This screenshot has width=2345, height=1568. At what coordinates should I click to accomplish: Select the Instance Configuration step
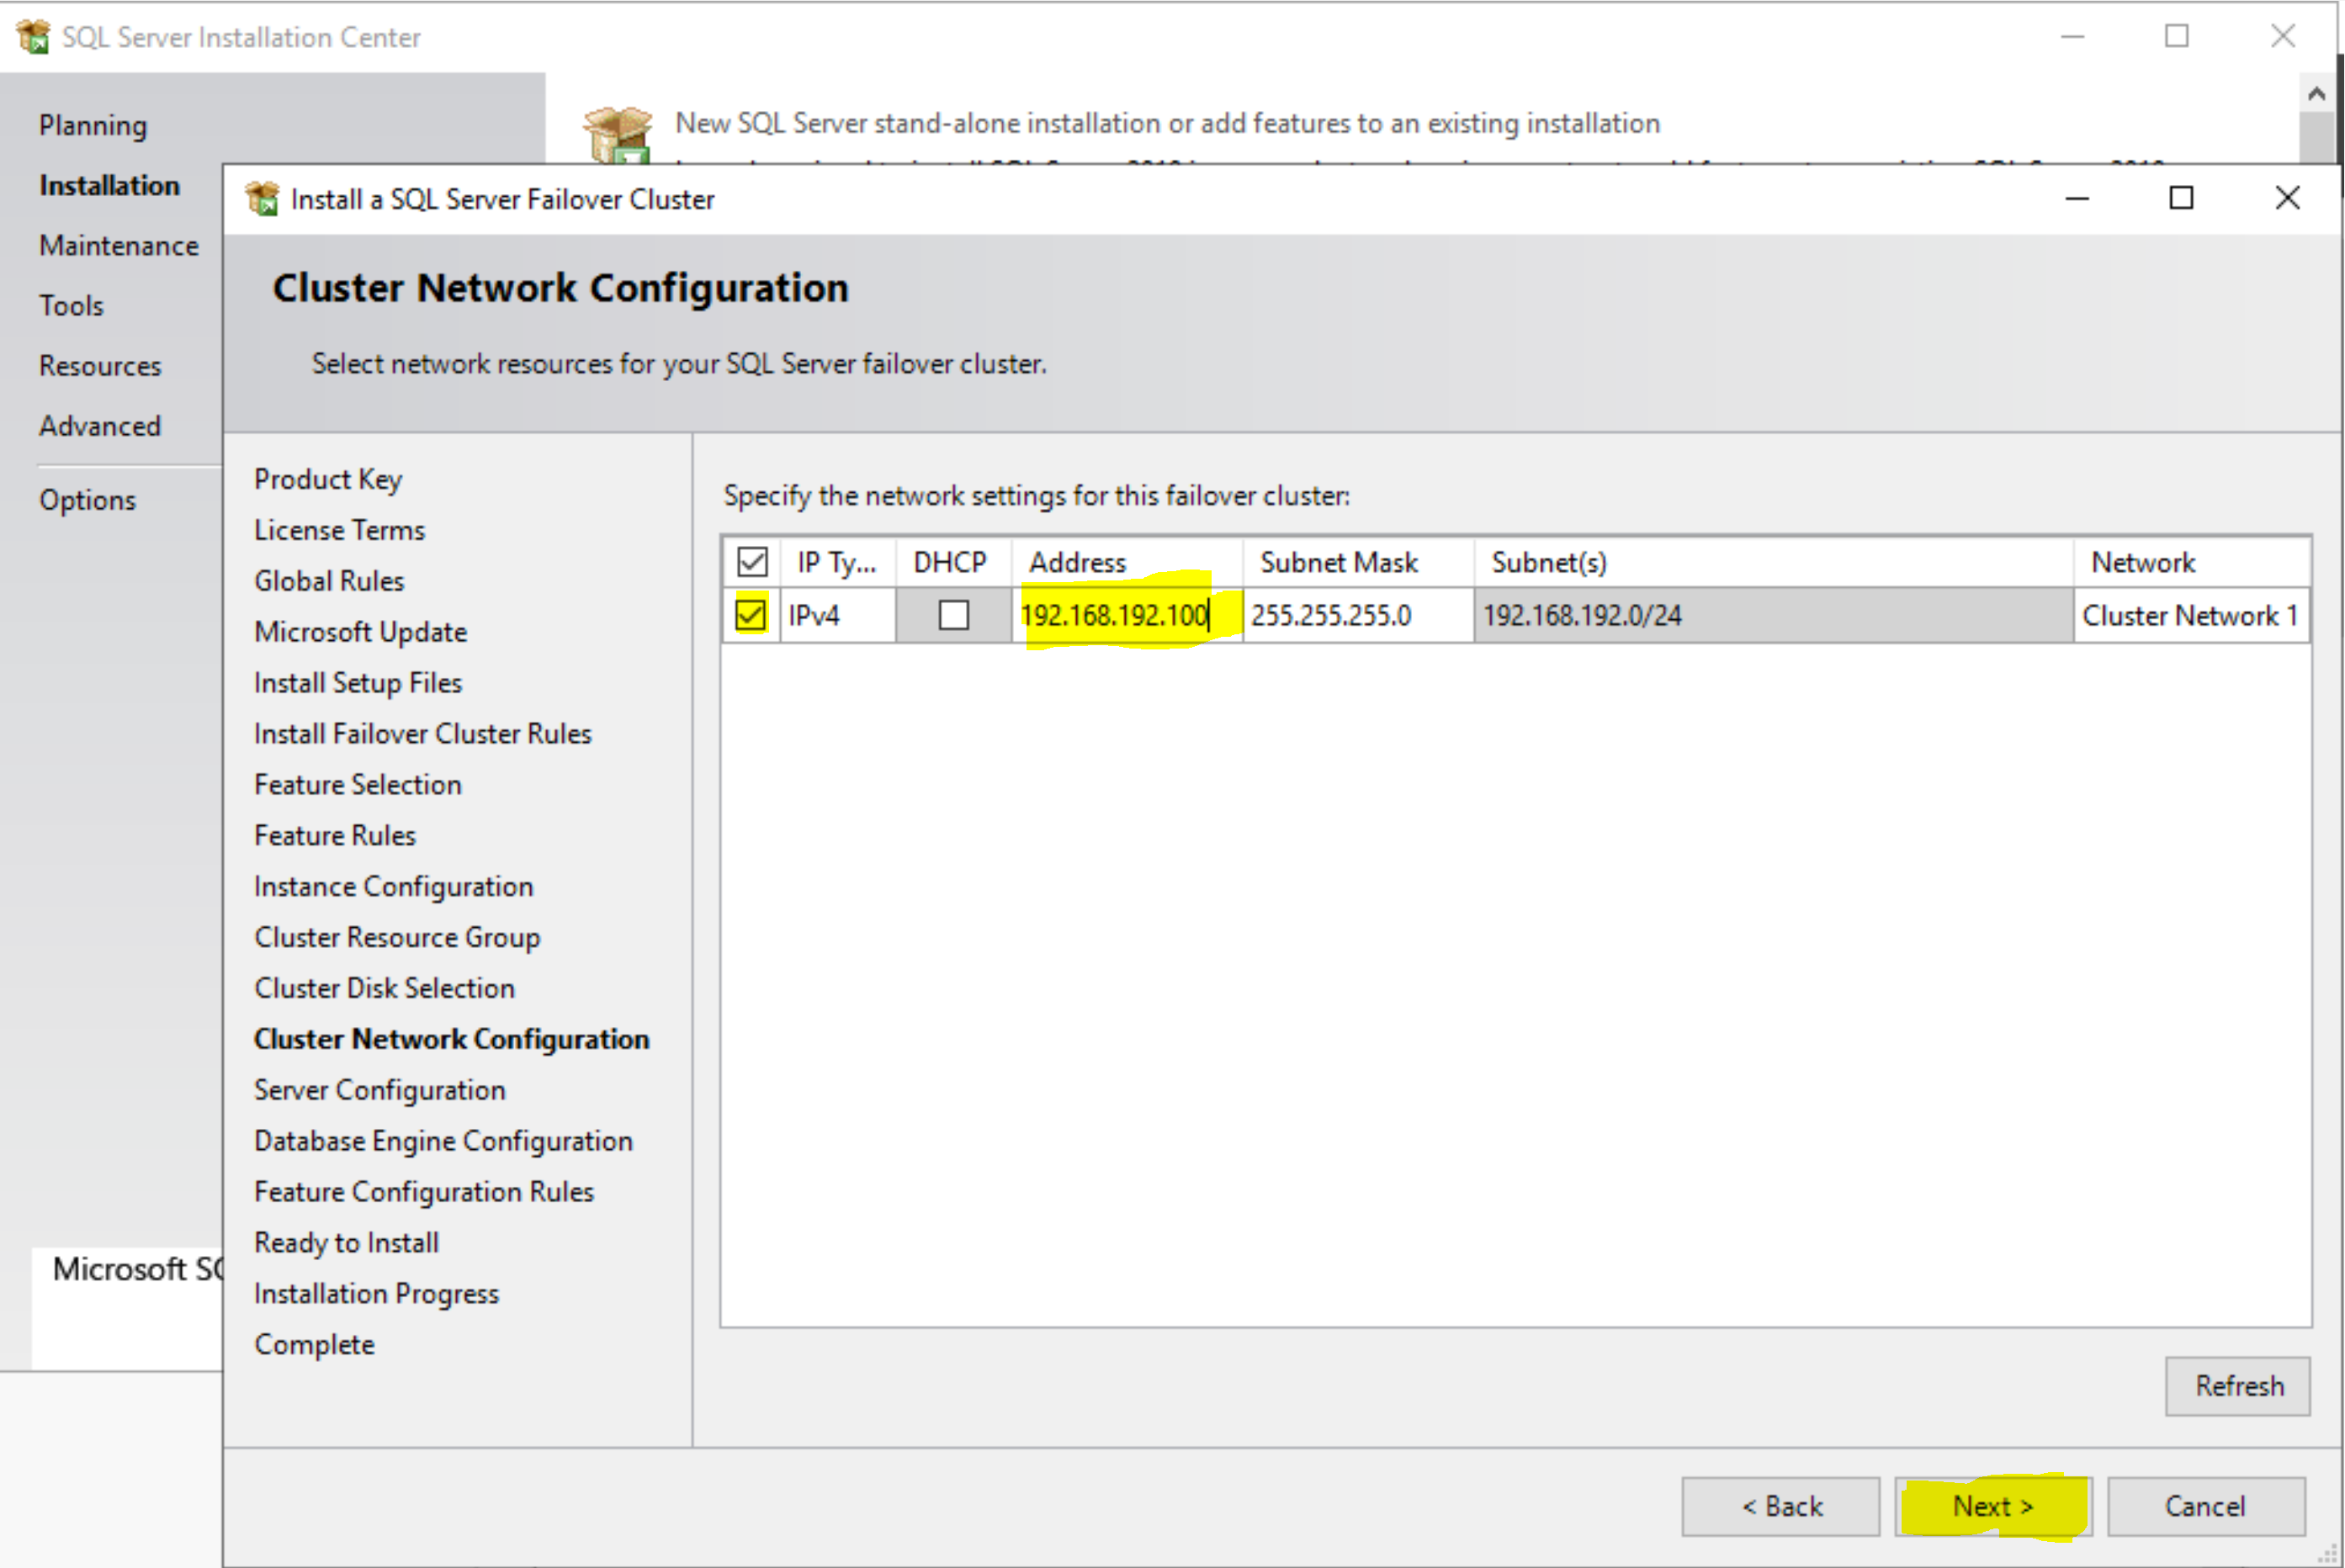pos(393,886)
